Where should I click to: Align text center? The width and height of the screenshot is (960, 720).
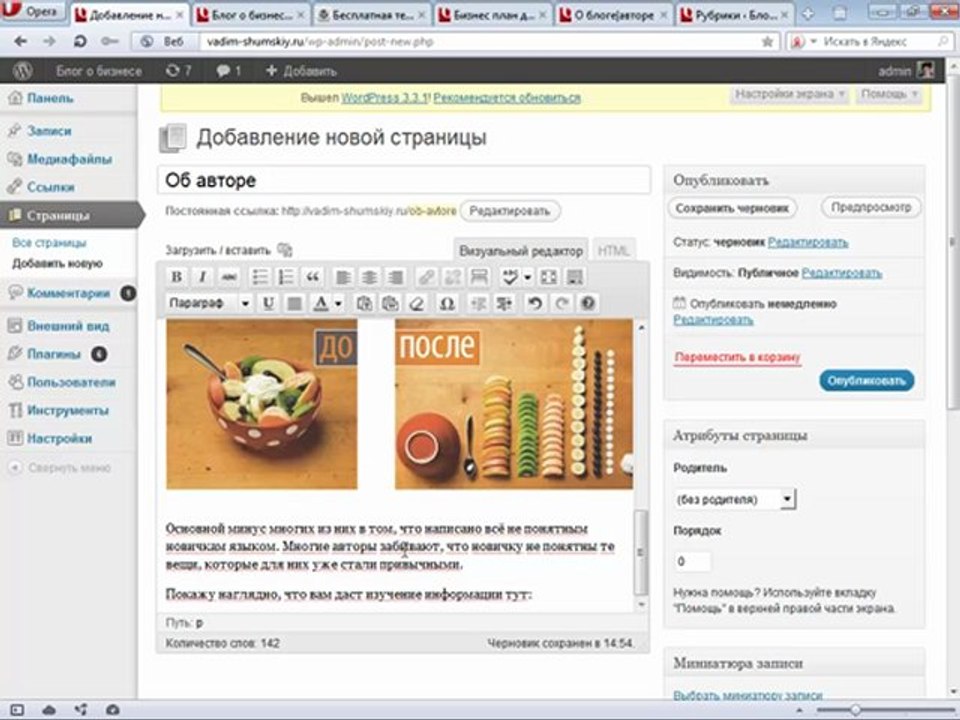[x=369, y=277]
